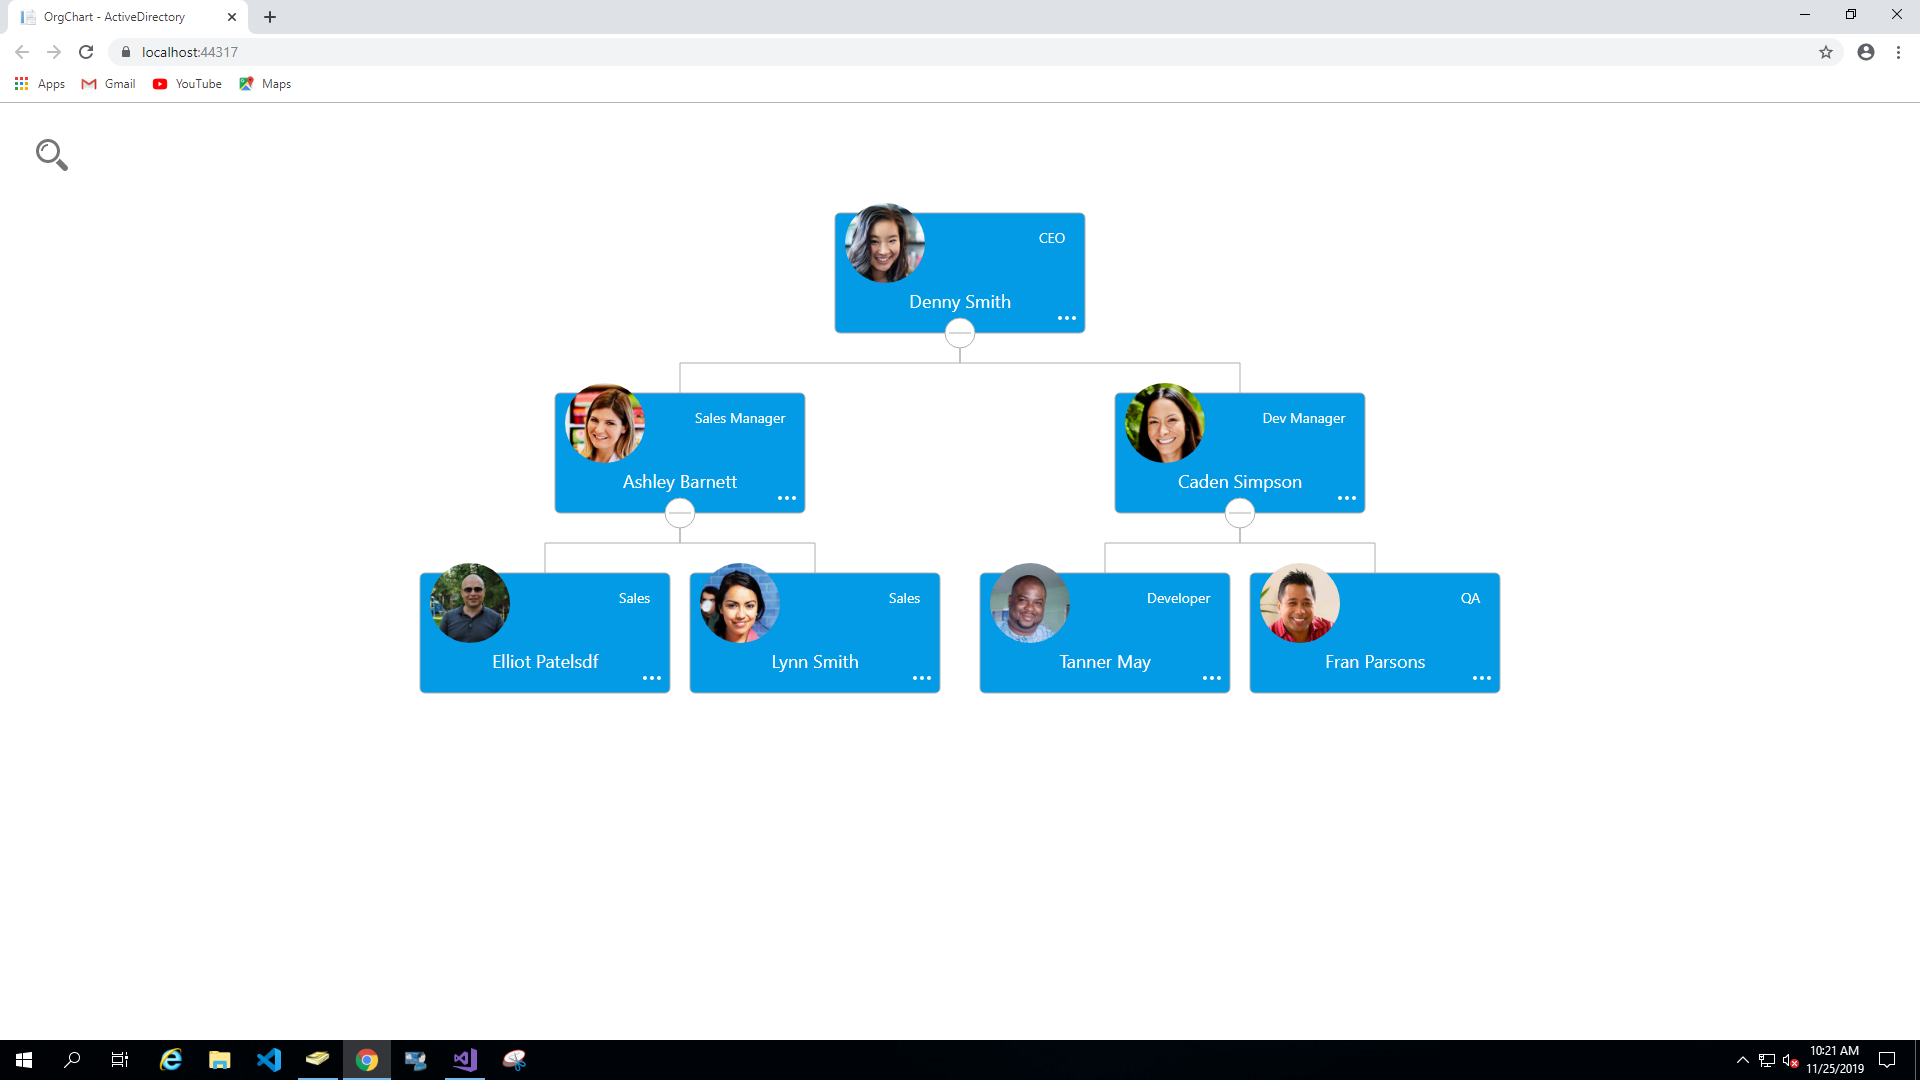This screenshot has height=1080, width=1920.
Task: Open the three-dot menu on Lynn Smith's card
Action: (x=922, y=678)
